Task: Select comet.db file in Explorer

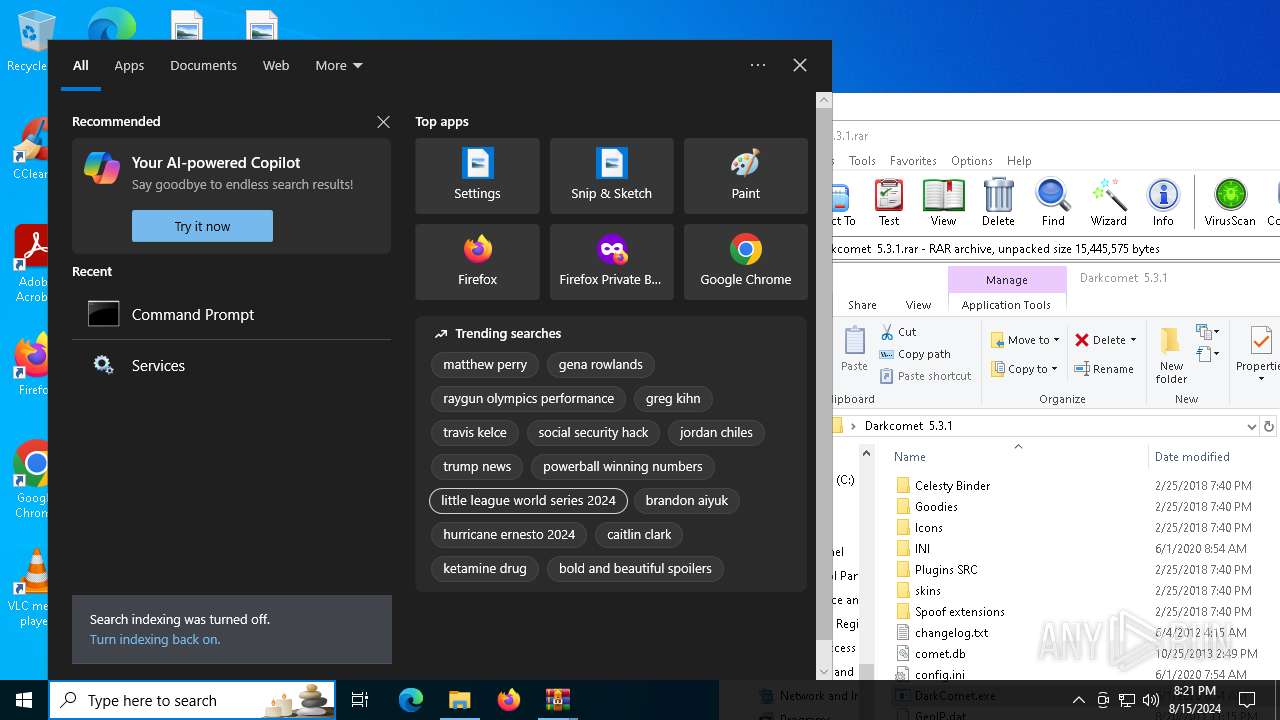Action: 939,653
